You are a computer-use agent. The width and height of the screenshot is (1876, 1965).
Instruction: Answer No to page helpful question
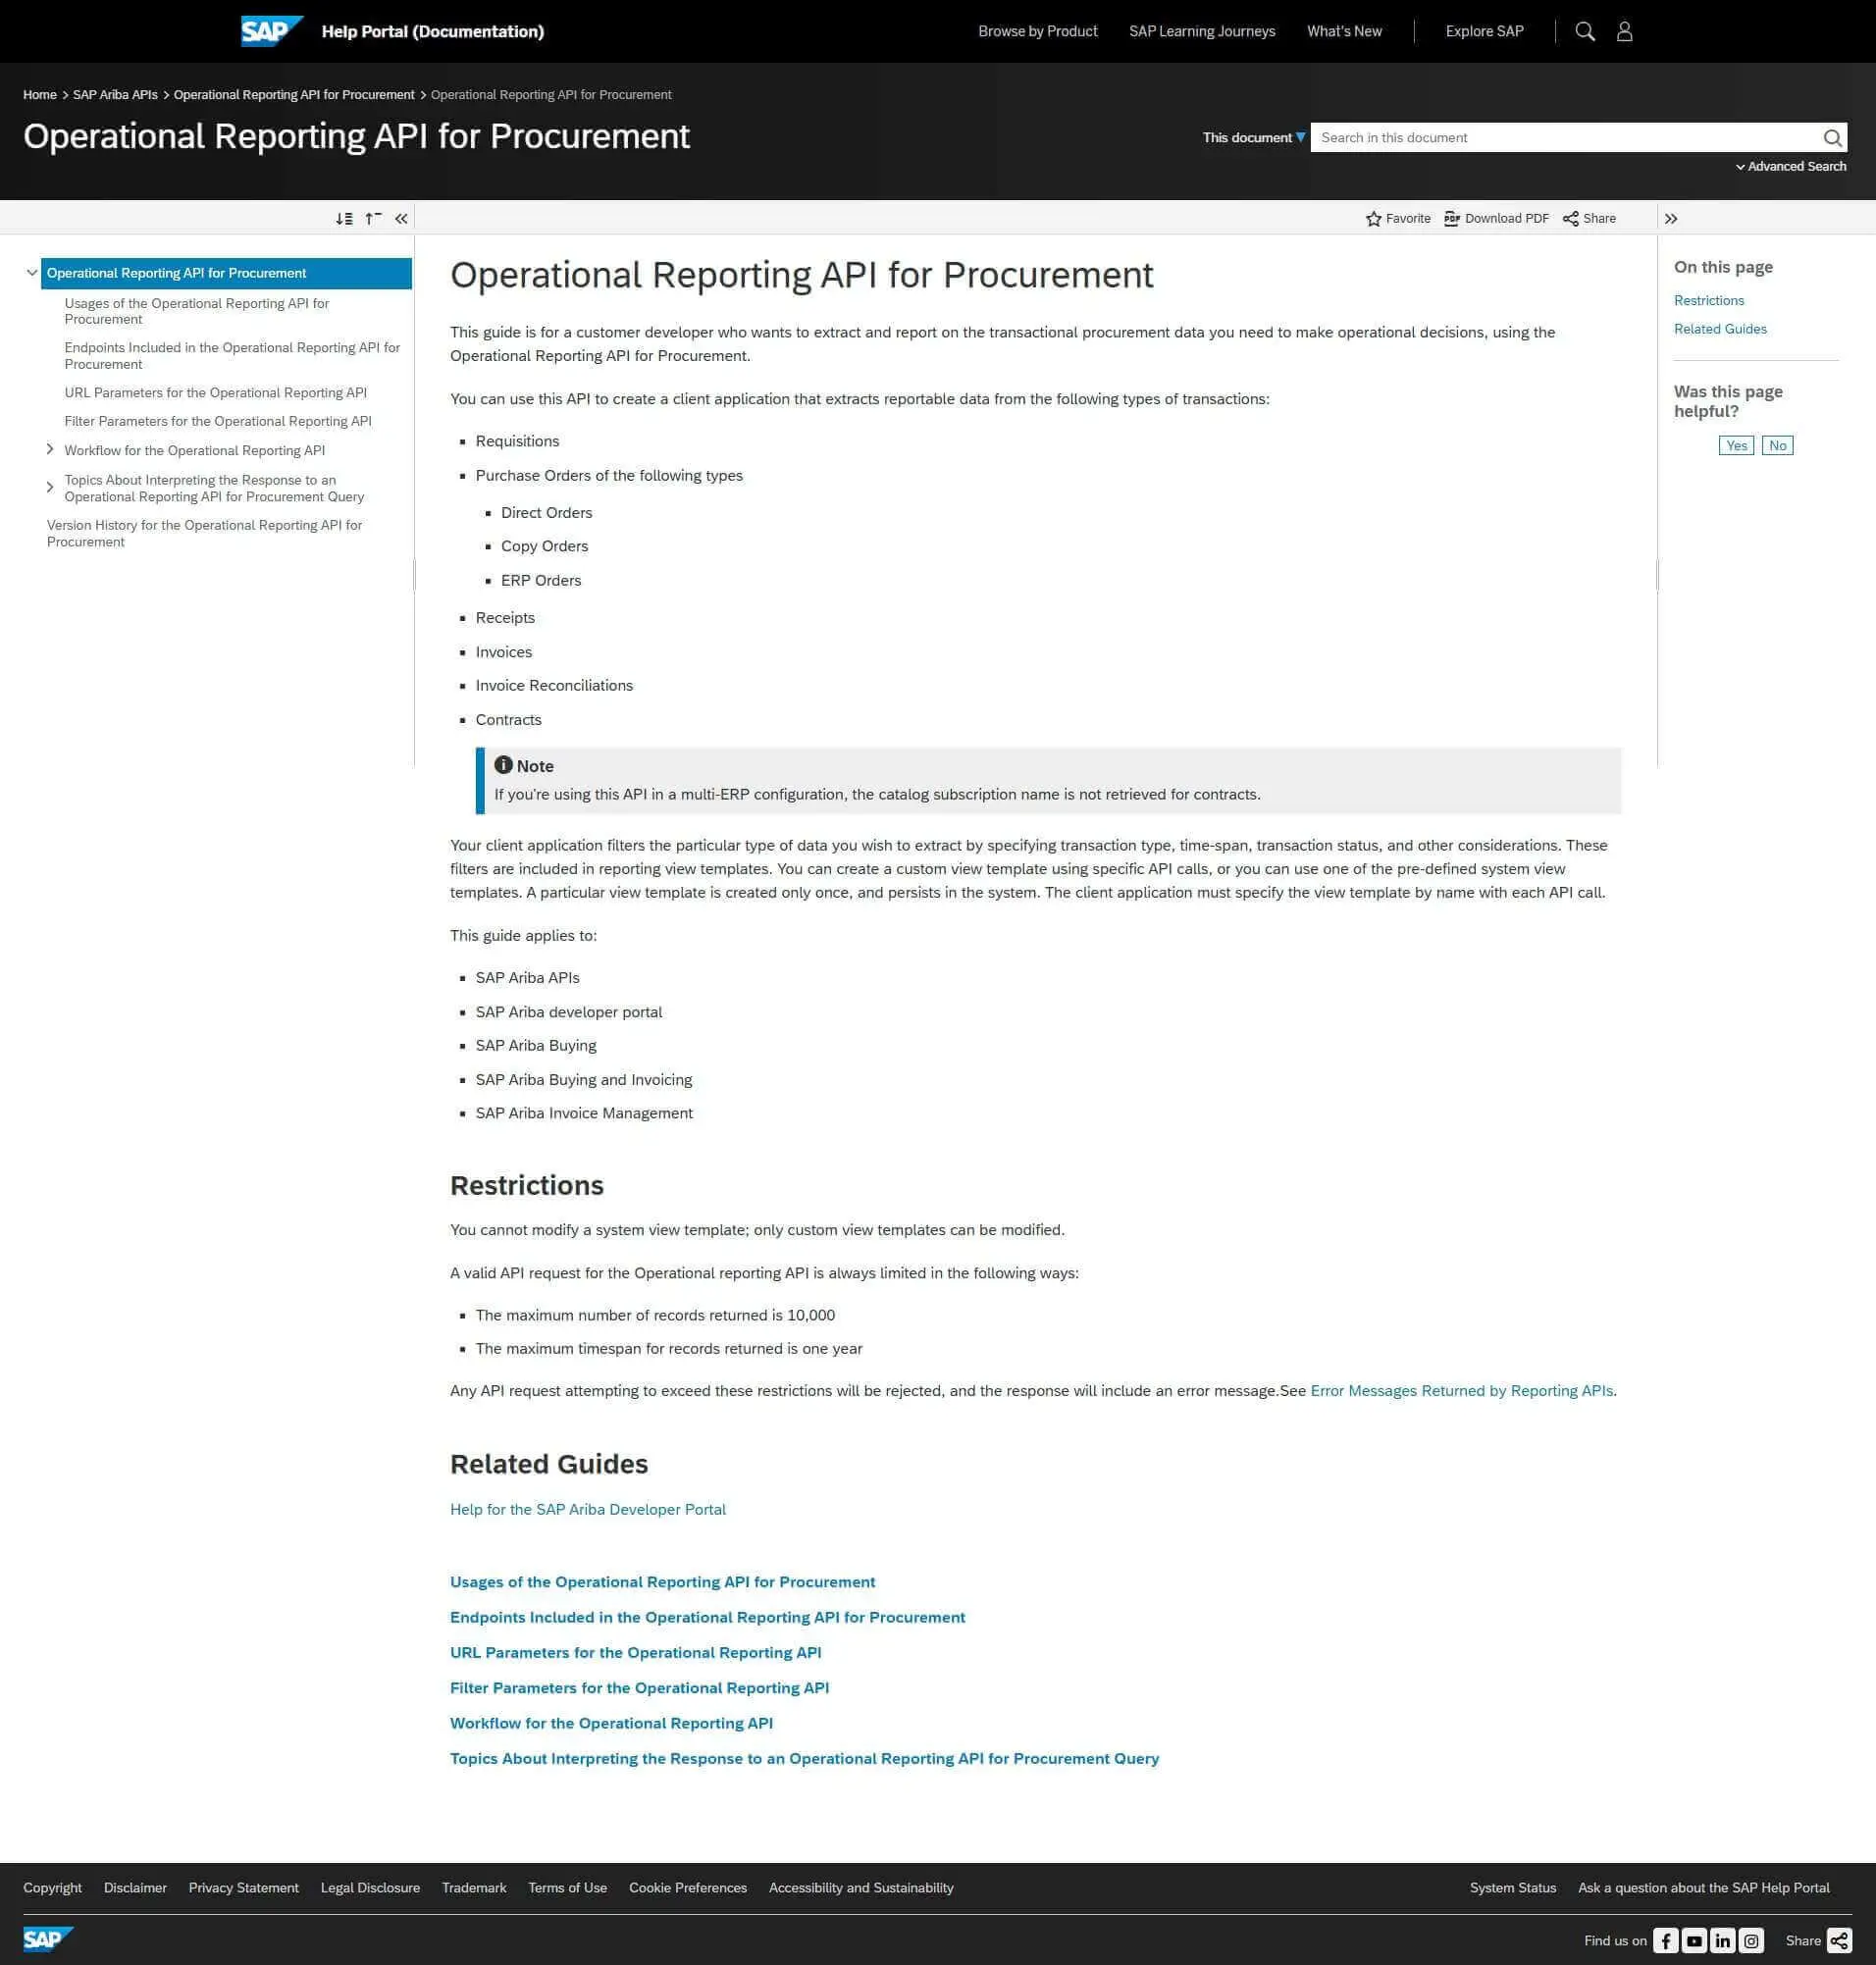point(1777,446)
